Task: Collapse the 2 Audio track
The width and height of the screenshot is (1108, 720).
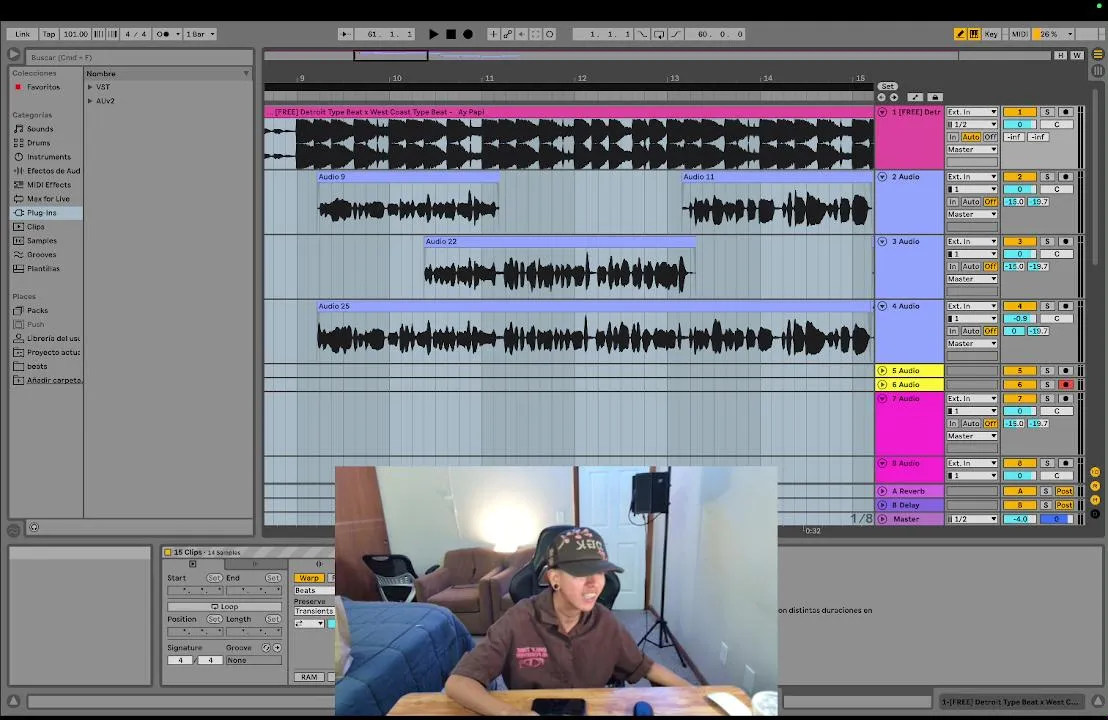Action: click(x=882, y=177)
